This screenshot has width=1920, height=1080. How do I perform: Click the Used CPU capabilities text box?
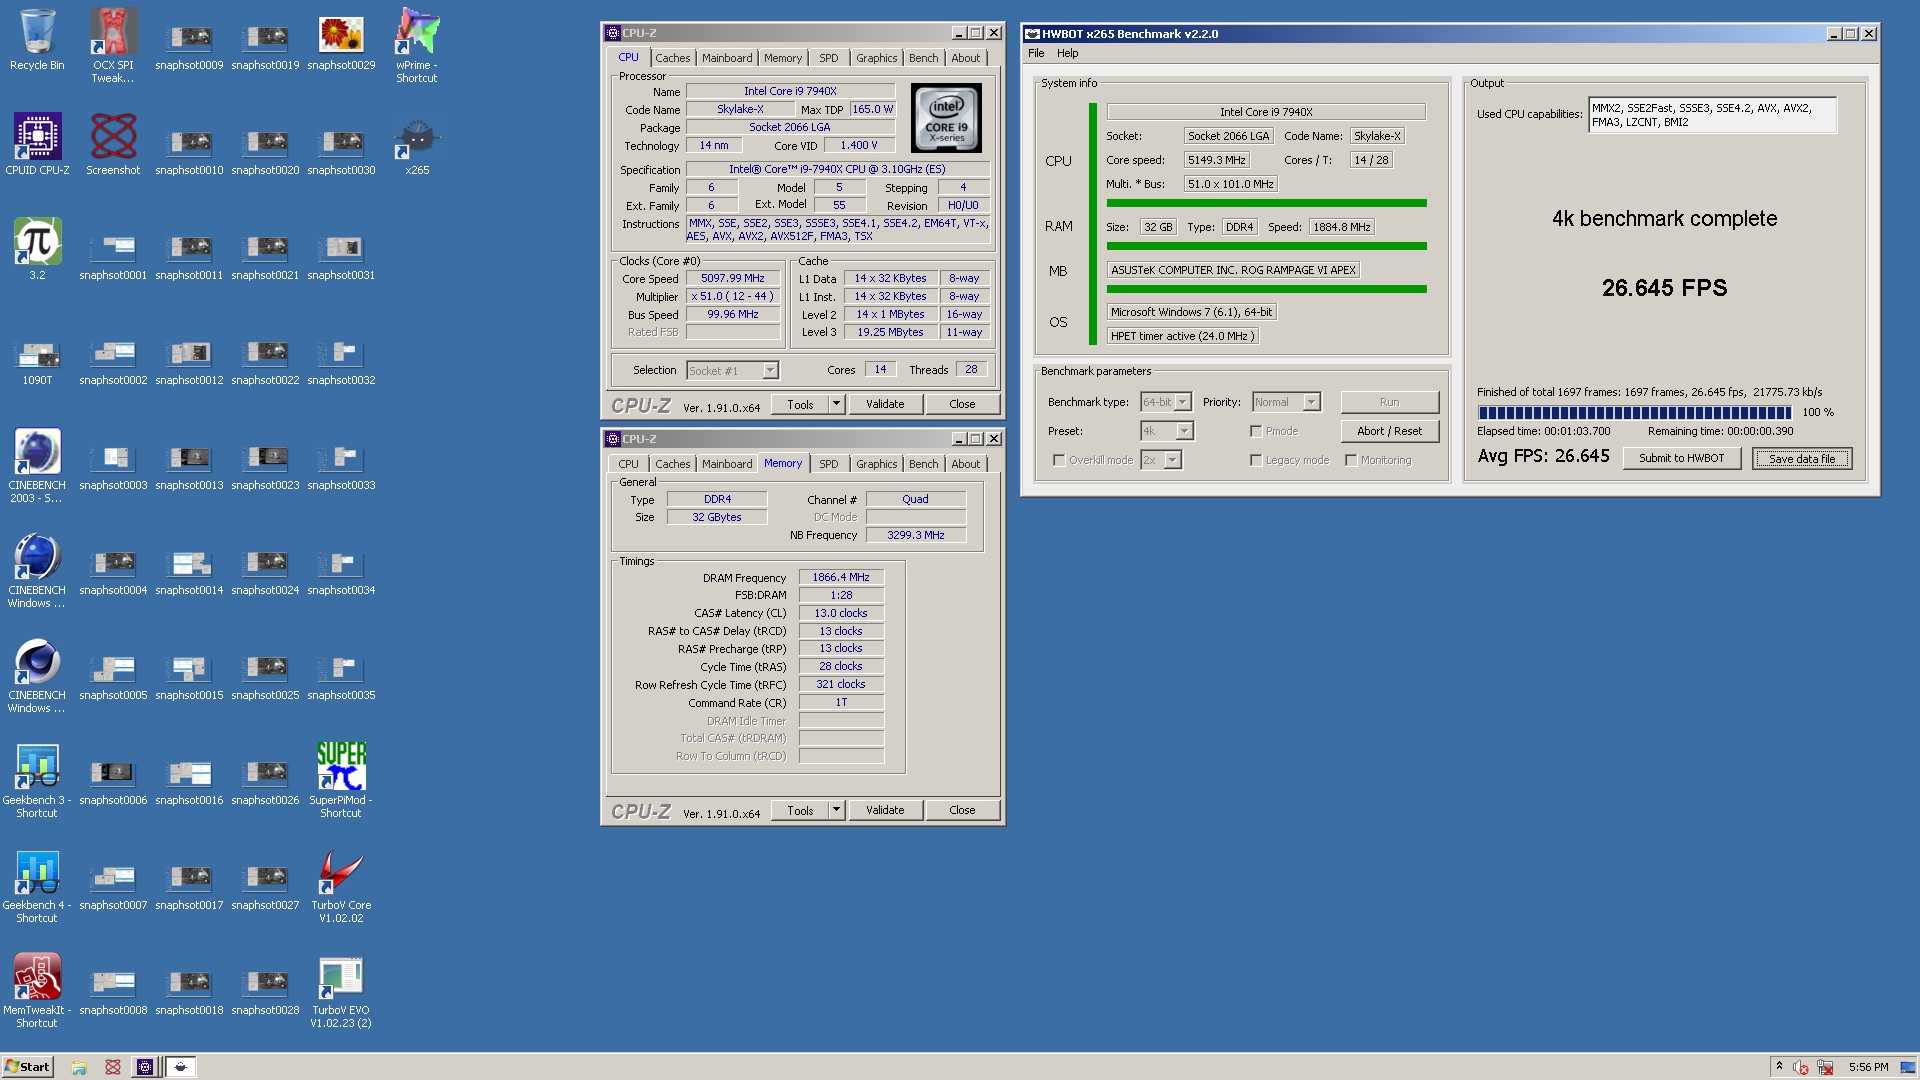tap(1712, 115)
